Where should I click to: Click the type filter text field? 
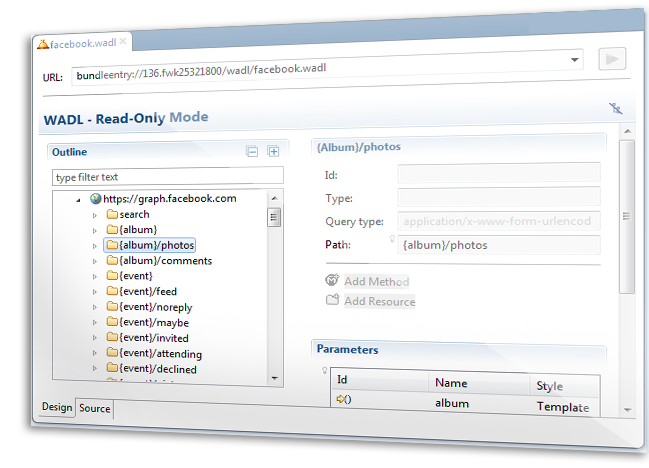pyautogui.click(x=167, y=177)
